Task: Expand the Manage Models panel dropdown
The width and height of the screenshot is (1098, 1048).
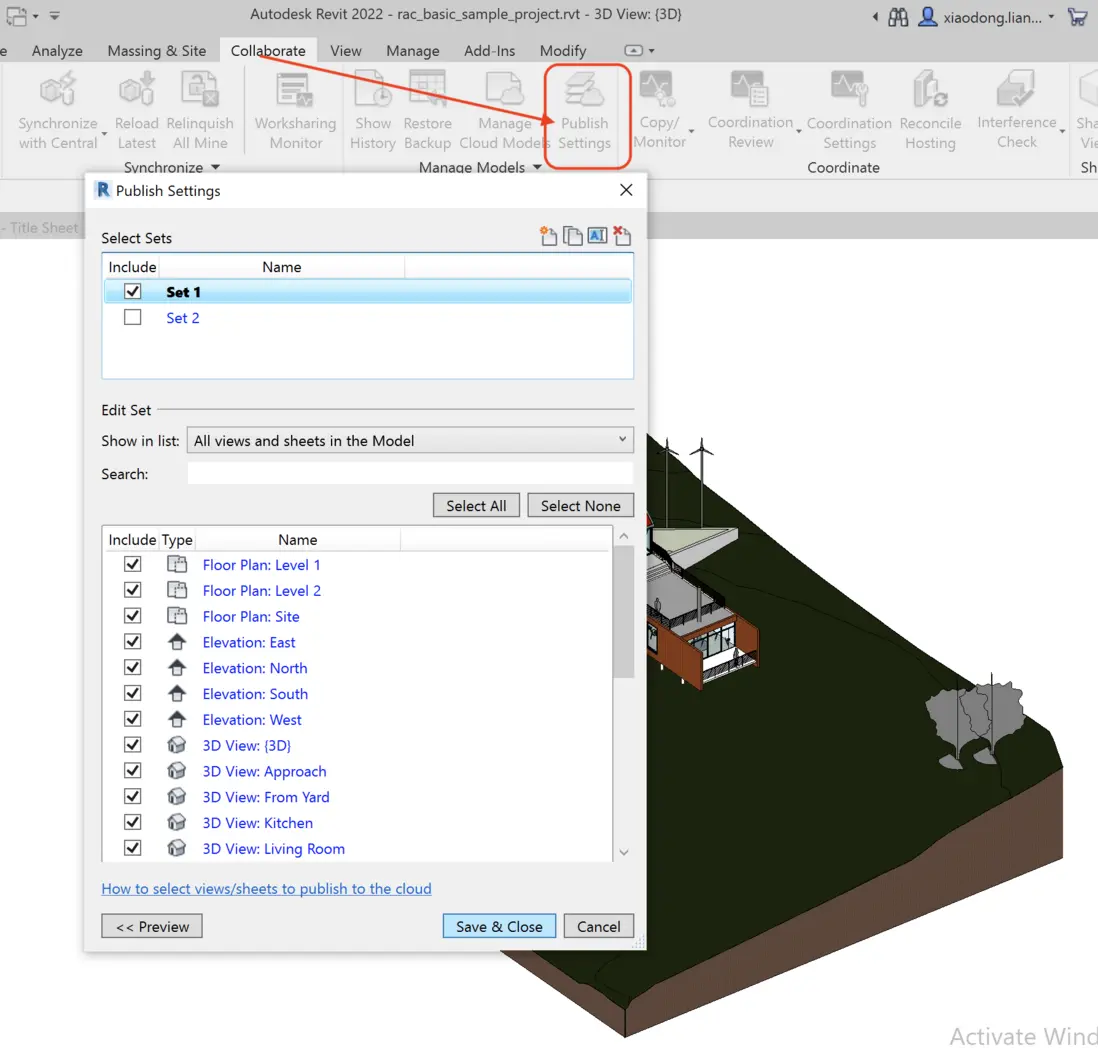Action: [537, 168]
